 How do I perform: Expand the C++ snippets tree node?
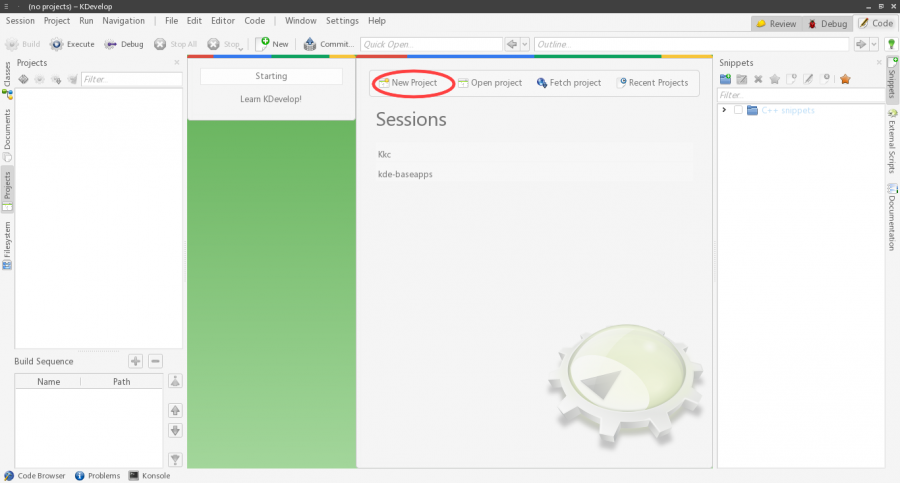(724, 110)
